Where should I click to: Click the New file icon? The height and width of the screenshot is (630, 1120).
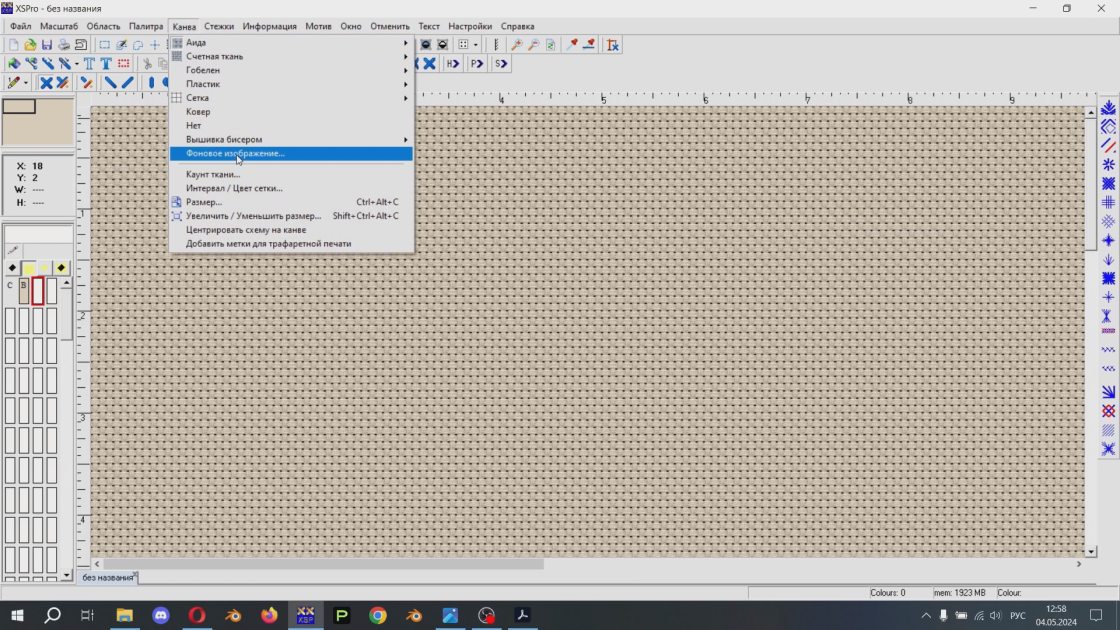(x=14, y=45)
